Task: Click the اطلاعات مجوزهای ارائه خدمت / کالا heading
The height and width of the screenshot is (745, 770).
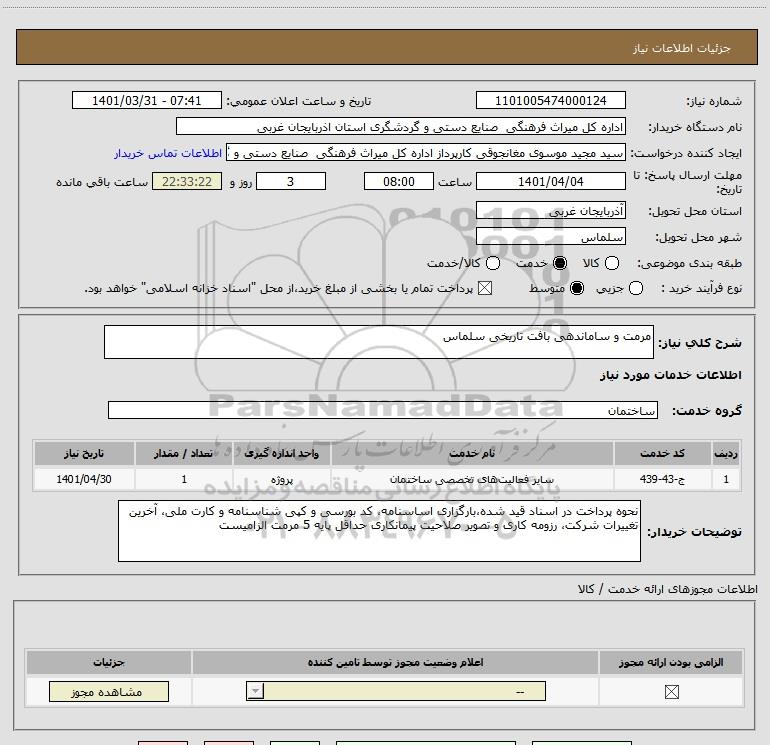Action: [667, 589]
